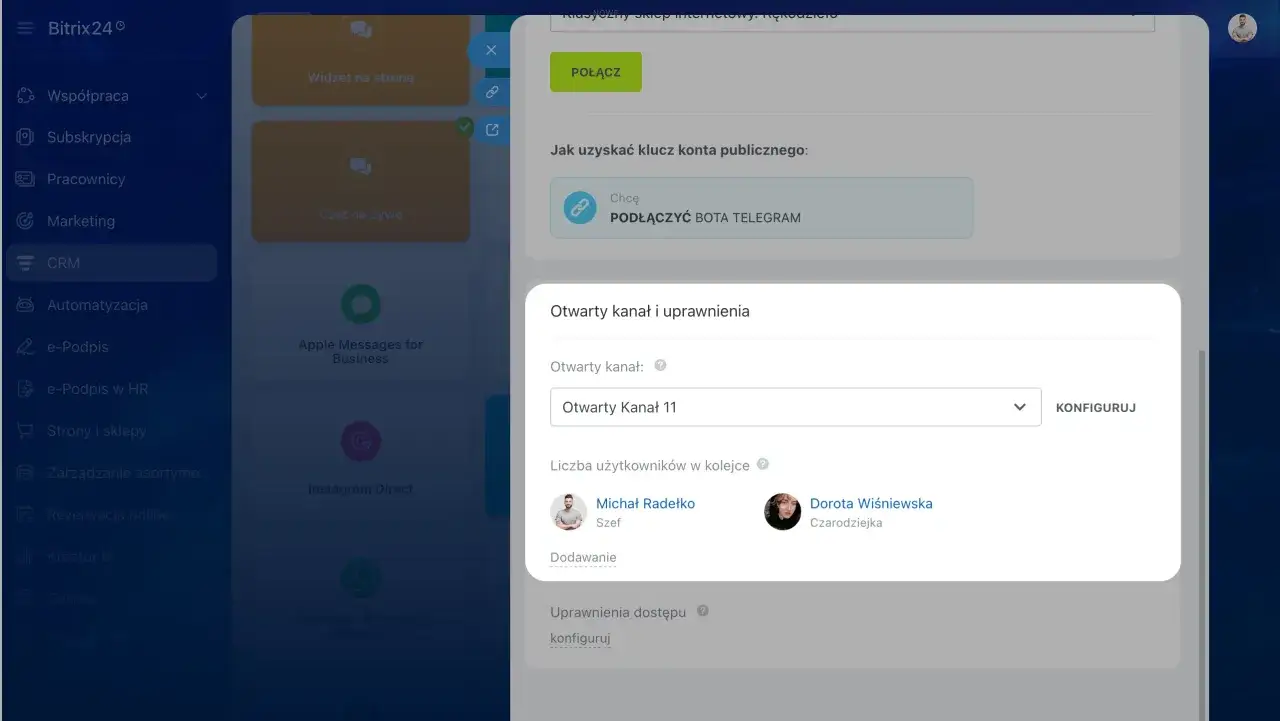Open Subskrypcja in the sidebar
Viewport: 1280px width, 721px height.
(89, 137)
